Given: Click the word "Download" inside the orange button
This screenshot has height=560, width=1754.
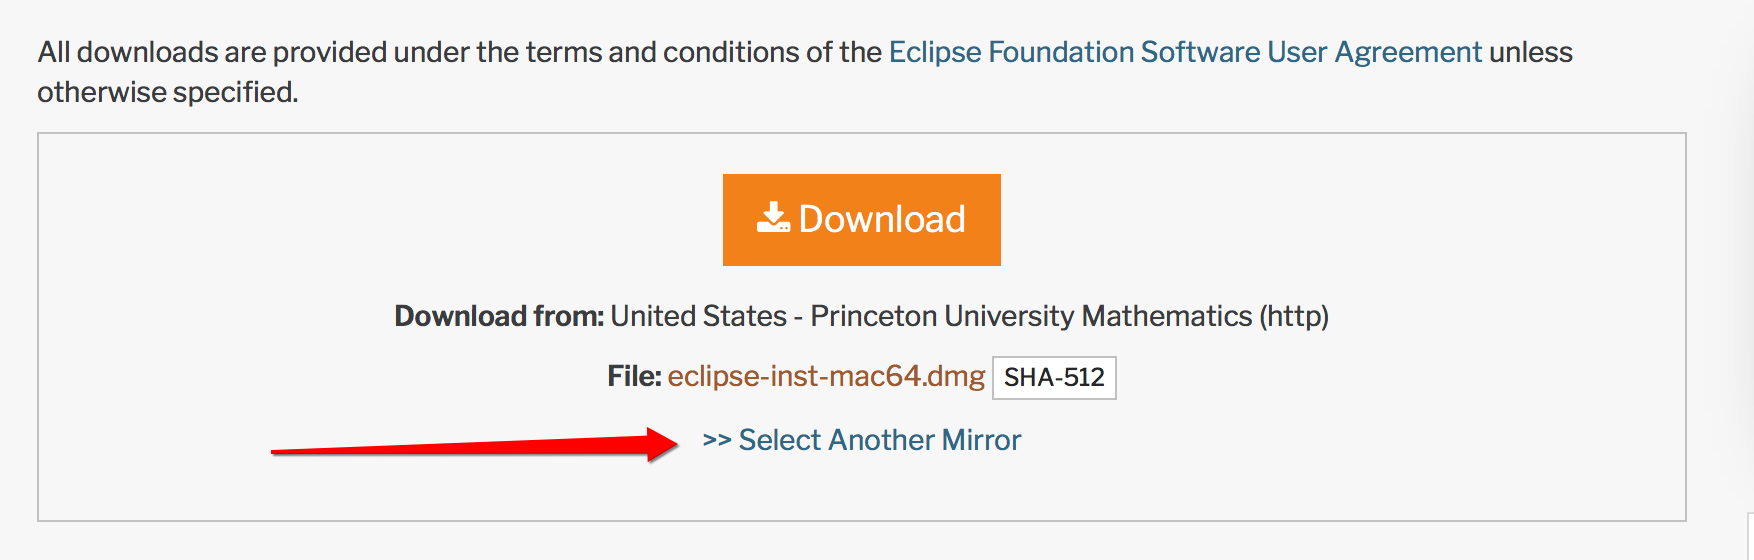Looking at the screenshot, I should 882,220.
